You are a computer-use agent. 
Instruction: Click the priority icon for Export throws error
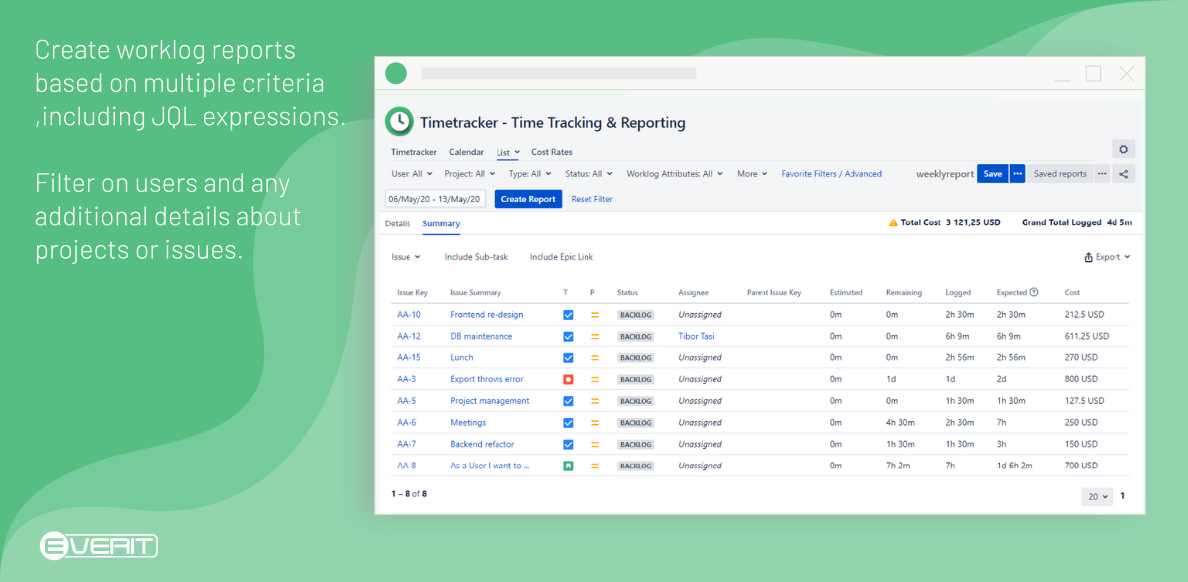click(595, 379)
